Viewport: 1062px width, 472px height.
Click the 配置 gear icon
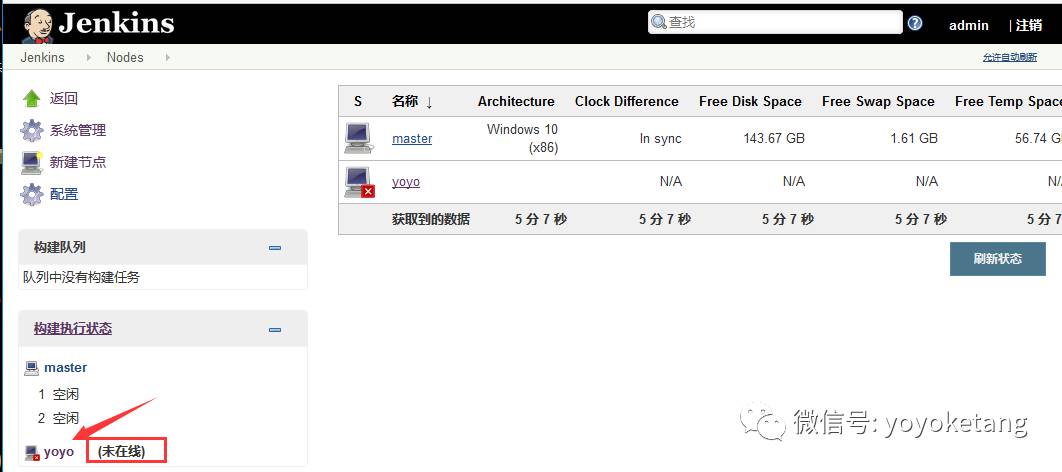pos(32,194)
